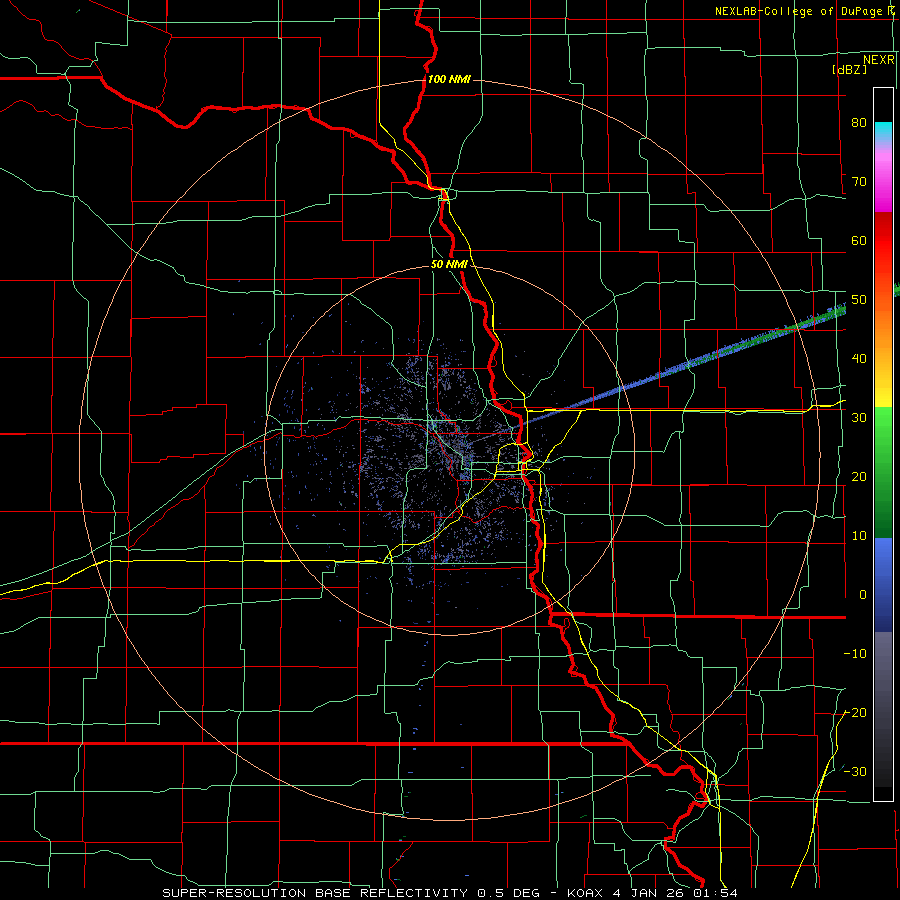This screenshot has height=900, width=900.
Task: Click the -30 value on dBZ scale
Action: (855, 773)
